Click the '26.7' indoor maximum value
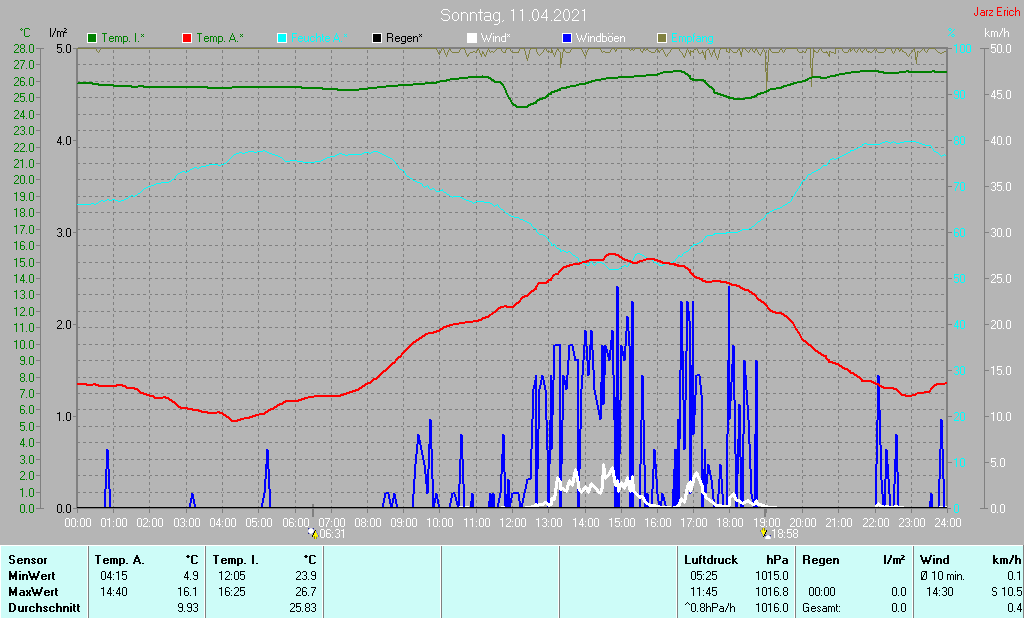Image resolution: width=1024 pixels, height=618 pixels. (306, 592)
